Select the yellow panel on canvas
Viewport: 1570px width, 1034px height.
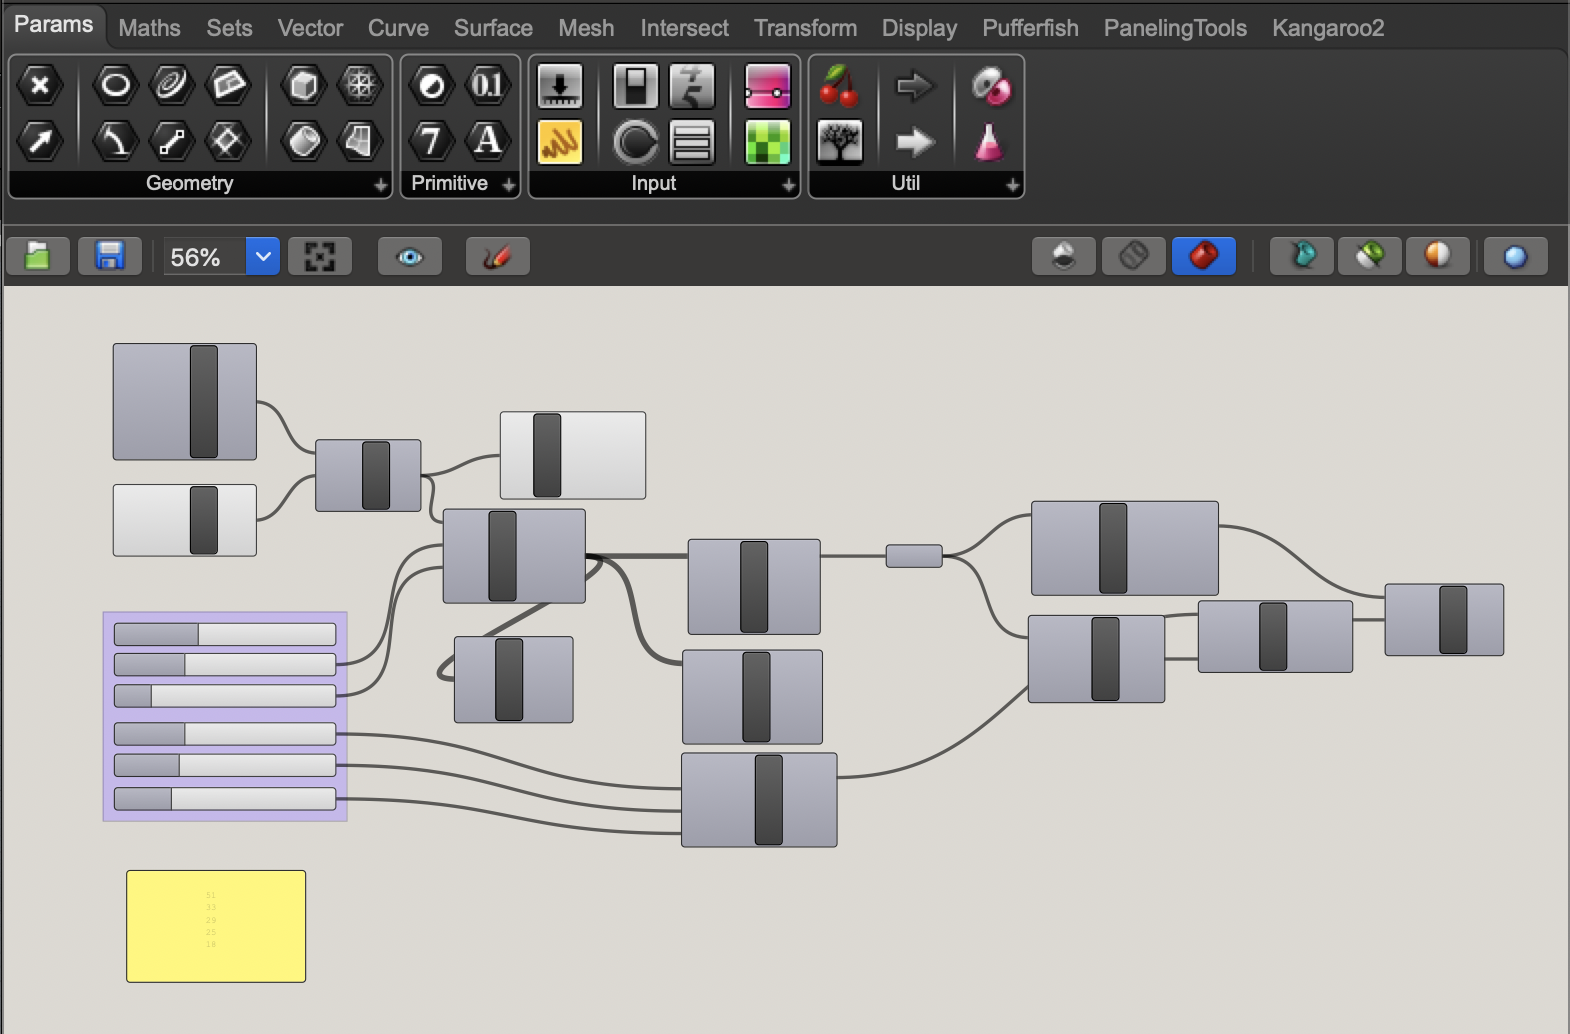(216, 926)
